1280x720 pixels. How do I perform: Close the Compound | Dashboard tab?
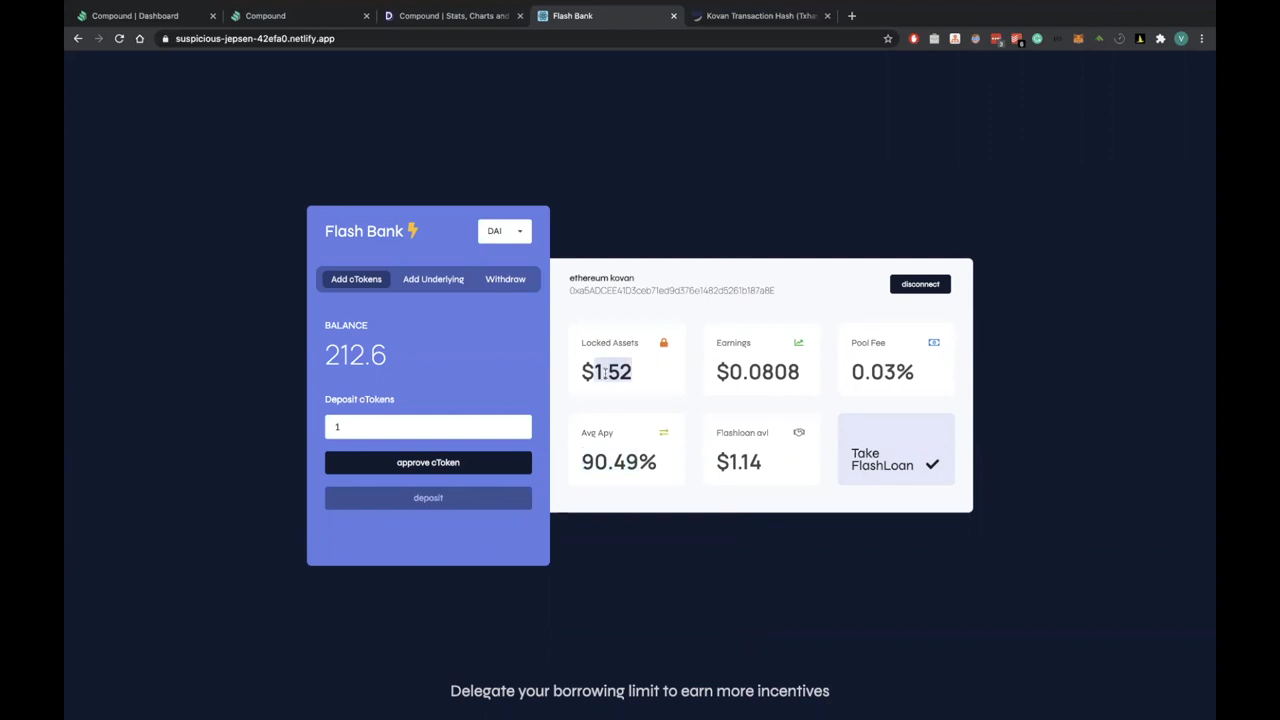pos(213,16)
